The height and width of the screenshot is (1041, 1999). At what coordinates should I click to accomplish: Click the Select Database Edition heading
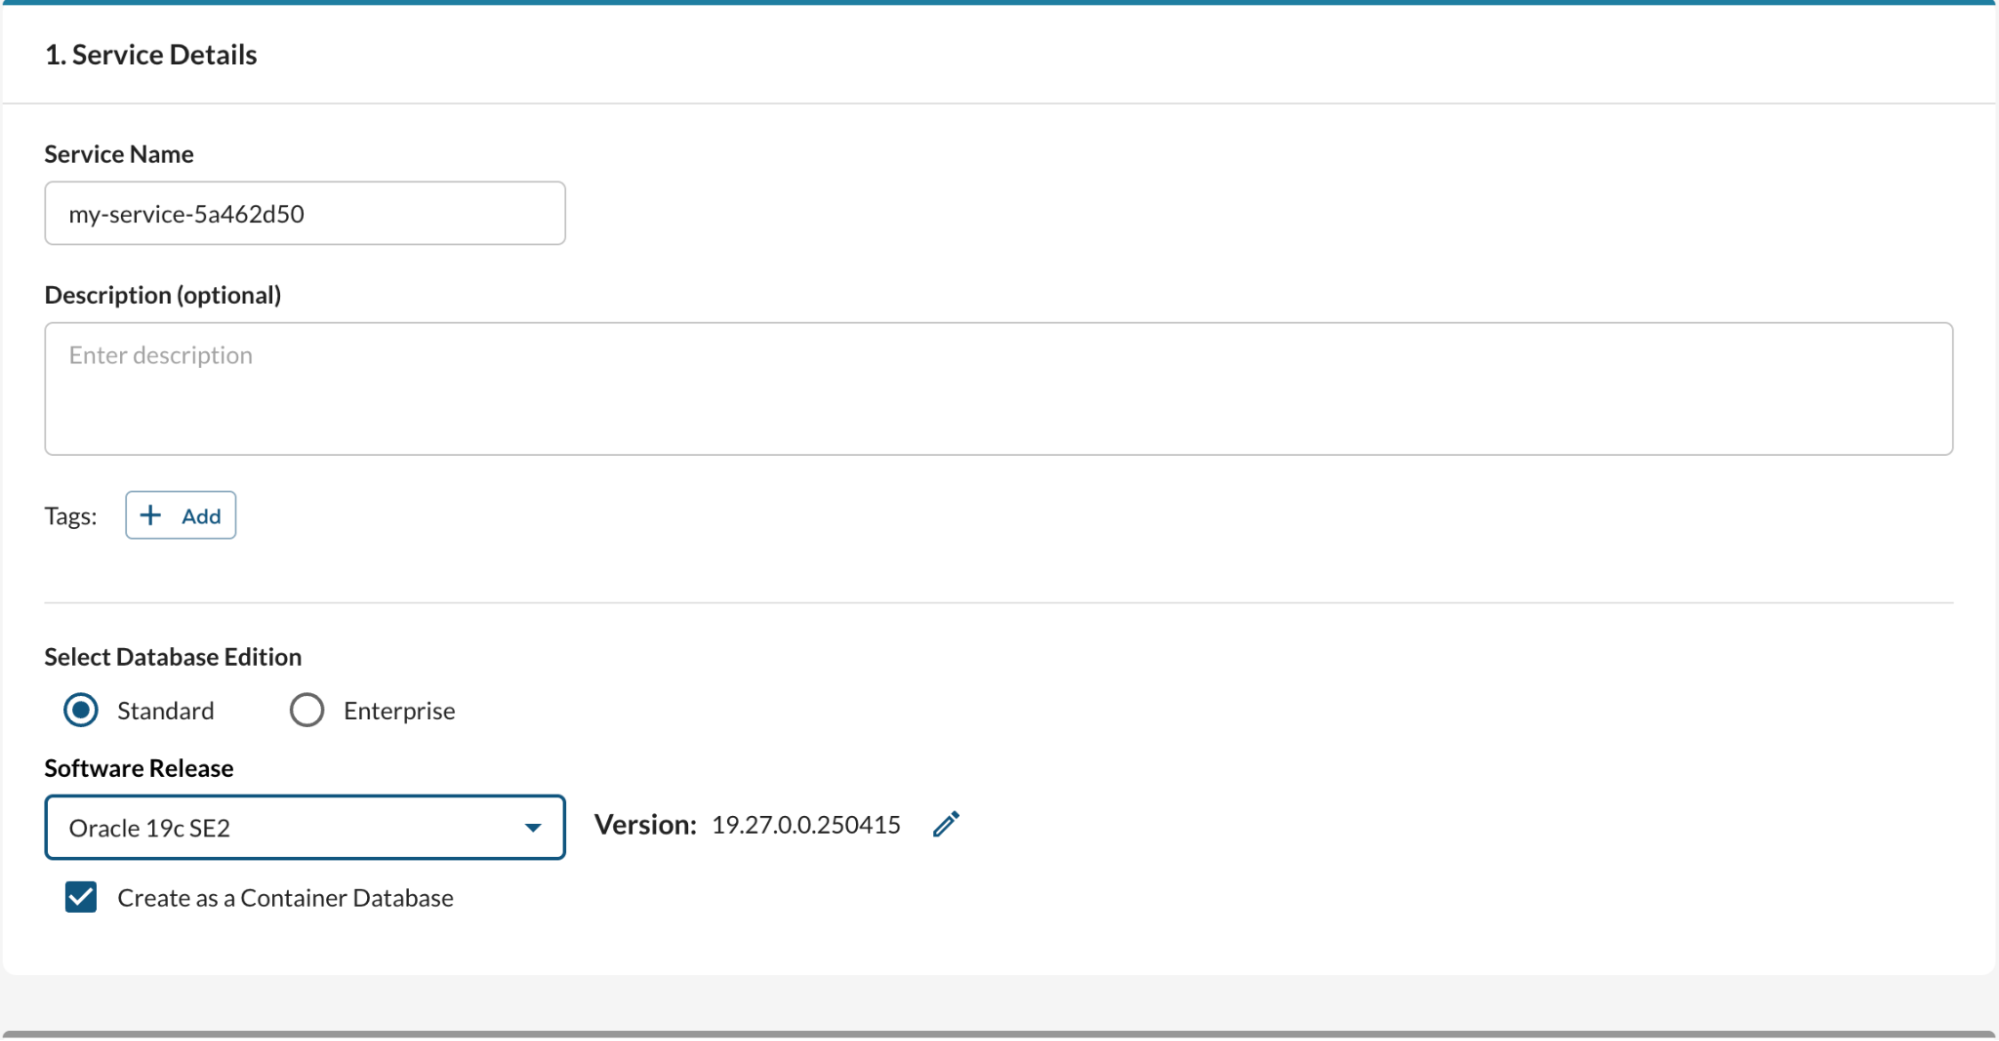[x=173, y=657]
